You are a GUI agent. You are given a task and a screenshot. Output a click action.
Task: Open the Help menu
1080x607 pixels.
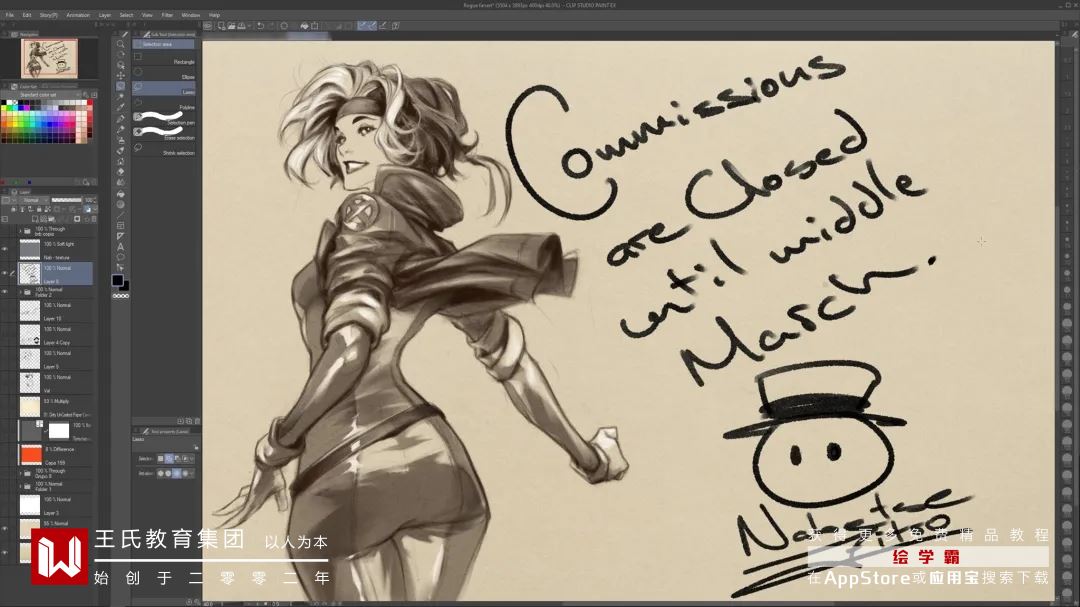coord(214,14)
